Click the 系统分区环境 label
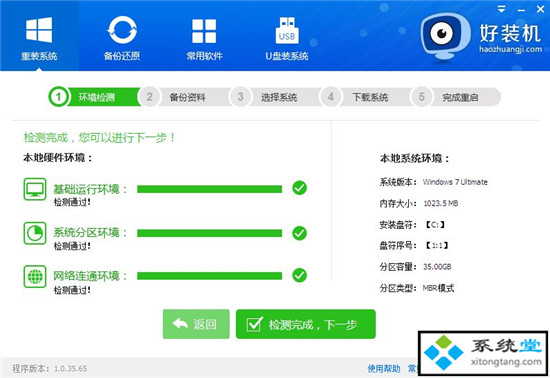Viewport: 550px width, 378px height. click(90, 233)
